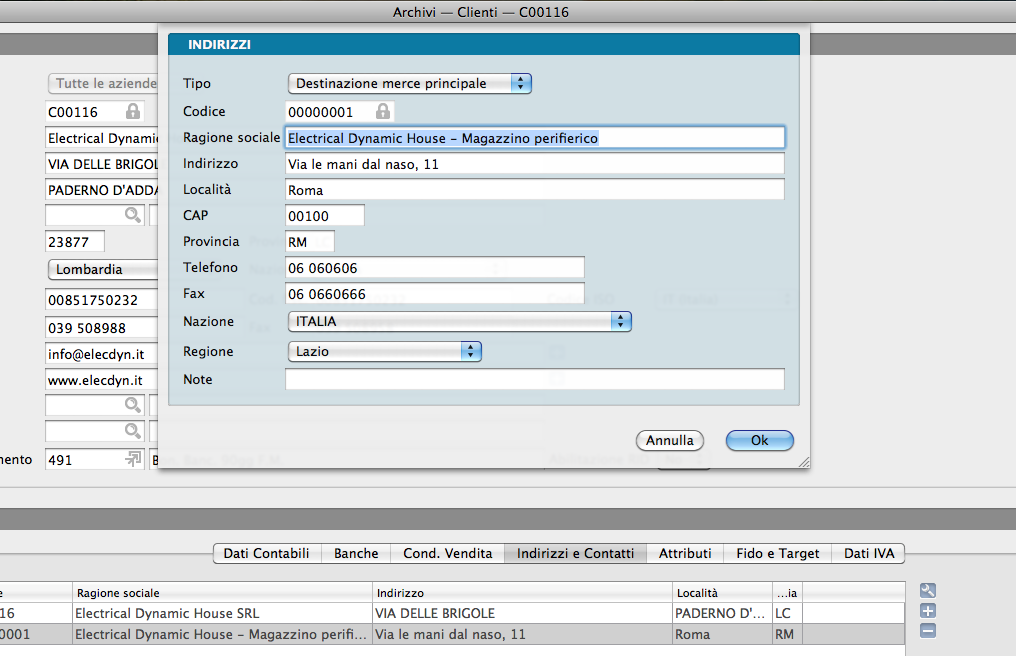This screenshot has width=1016, height=656.
Task: Add an address with the plus icon
Action: click(927, 611)
